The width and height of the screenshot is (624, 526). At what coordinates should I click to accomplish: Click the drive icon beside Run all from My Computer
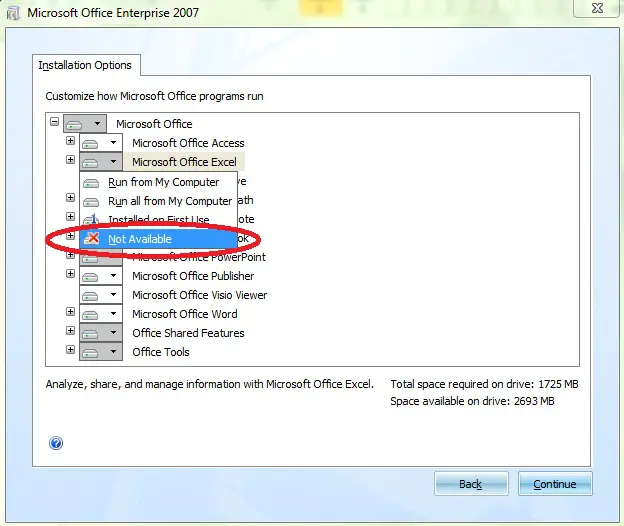pos(91,202)
